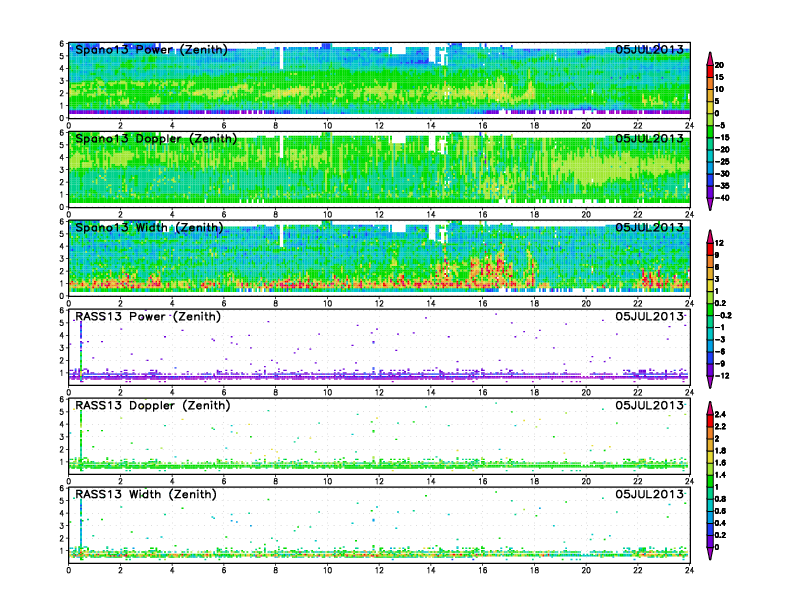Click the white data gap near hour 8 in Spano13 Power
Image resolution: width=792 pixels, height=612 pixels.
(282, 56)
